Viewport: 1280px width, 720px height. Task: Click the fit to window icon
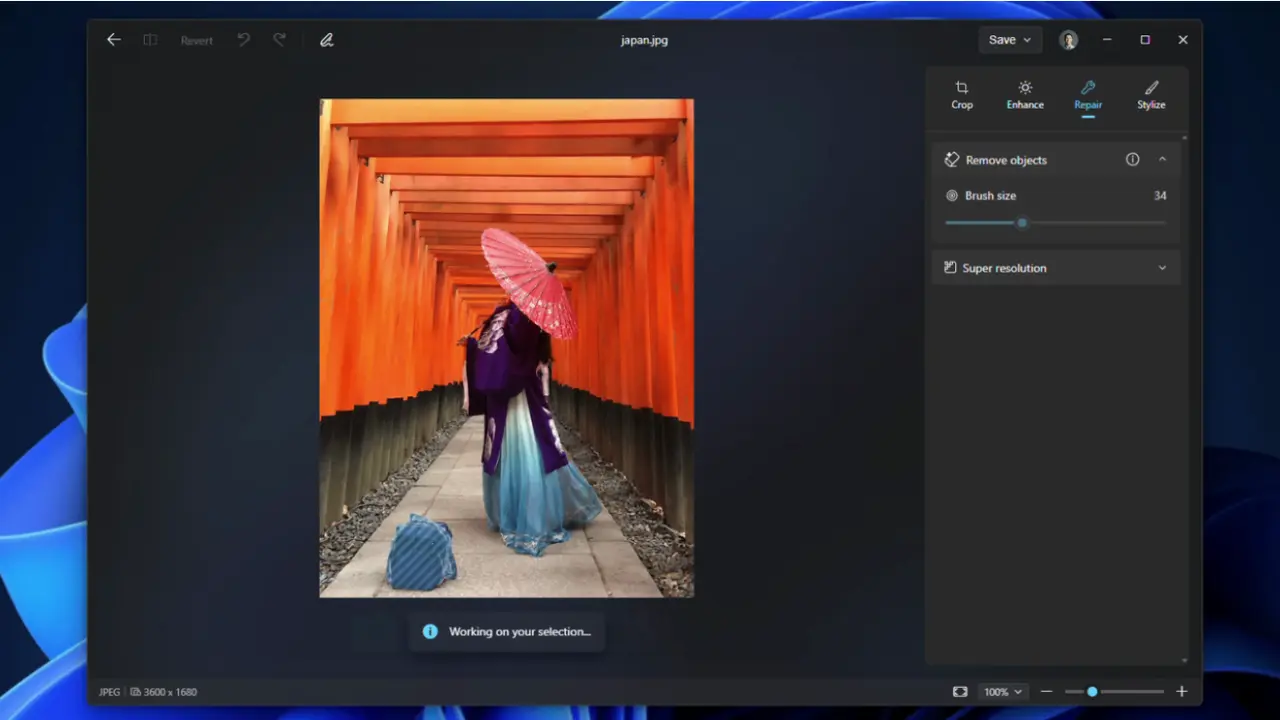click(960, 691)
